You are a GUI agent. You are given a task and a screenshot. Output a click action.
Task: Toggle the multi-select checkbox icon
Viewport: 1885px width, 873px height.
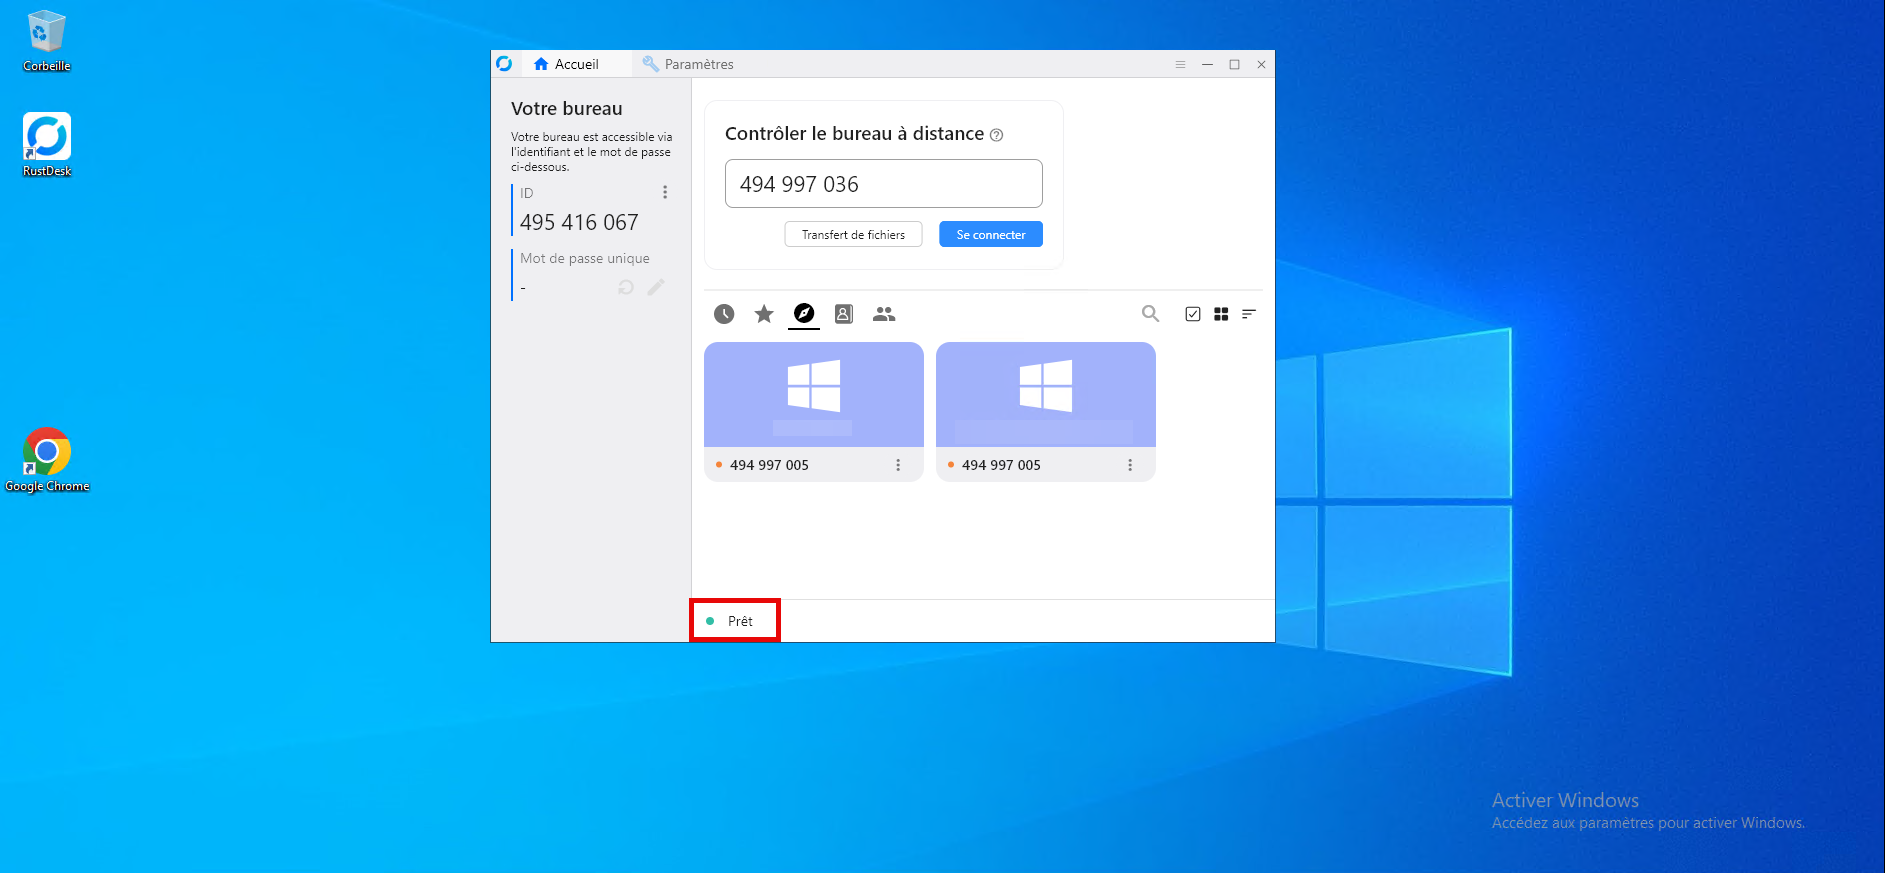(1193, 314)
